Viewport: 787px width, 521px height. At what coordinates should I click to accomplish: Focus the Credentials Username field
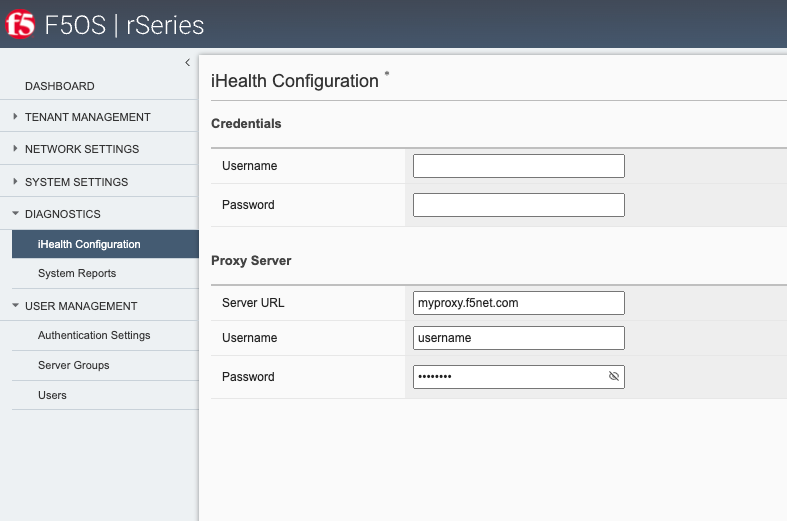click(518, 166)
